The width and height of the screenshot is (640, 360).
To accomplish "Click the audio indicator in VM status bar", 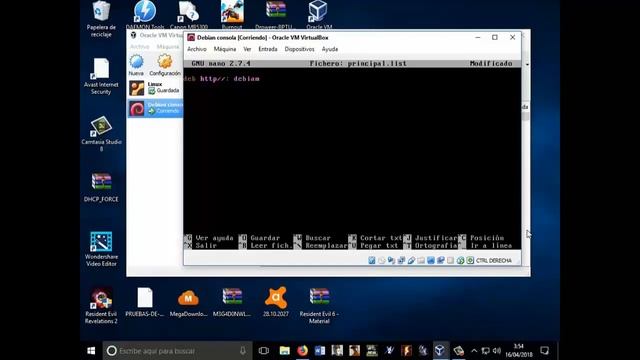I will click(x=391, y=260).
